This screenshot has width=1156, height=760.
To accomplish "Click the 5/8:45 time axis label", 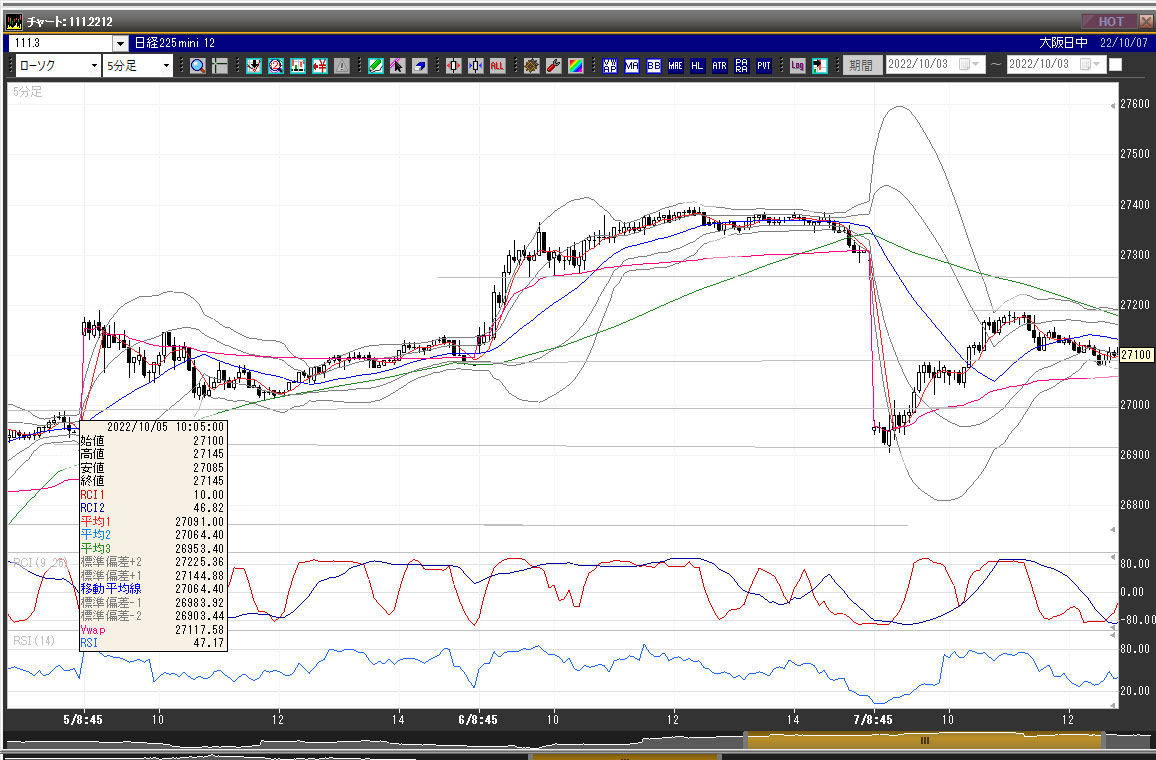I will click(x=83, y=719).
